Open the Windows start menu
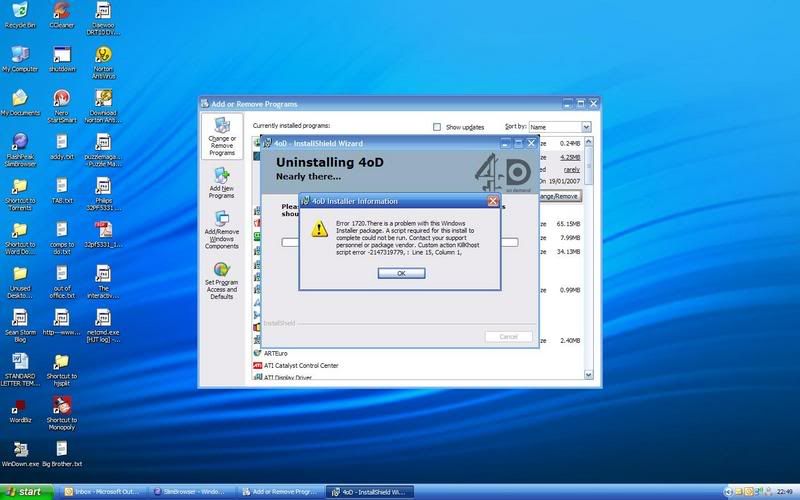The height and width of the screenshot is (500, 800). 27,492
